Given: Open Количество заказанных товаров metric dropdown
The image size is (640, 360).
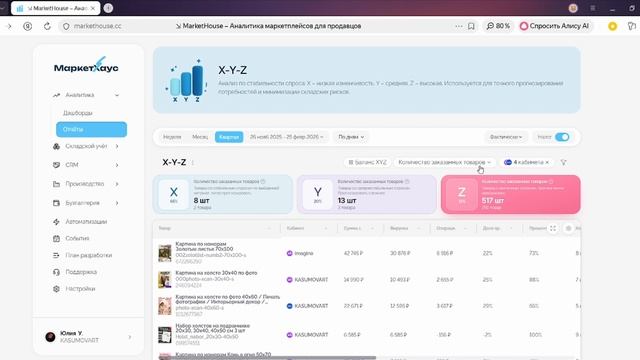Looking at the screenshot, I should pos(445,162).
